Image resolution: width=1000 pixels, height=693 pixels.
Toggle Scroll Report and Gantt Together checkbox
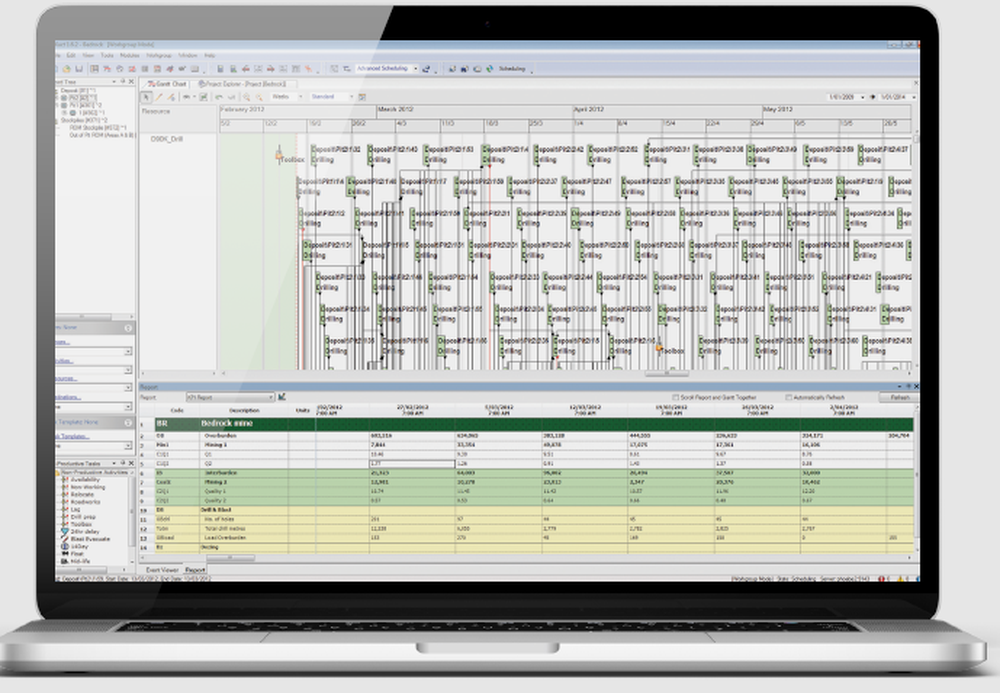tap(675, 397)
